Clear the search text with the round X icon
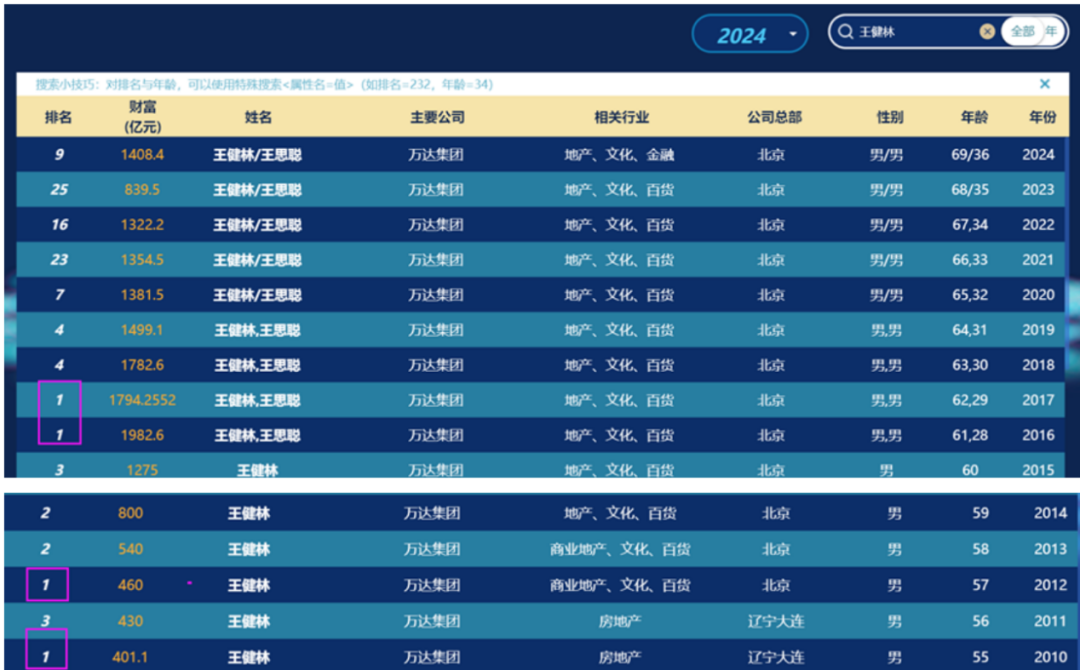This screenshot has height=670, width=1080. pos(987,32)
